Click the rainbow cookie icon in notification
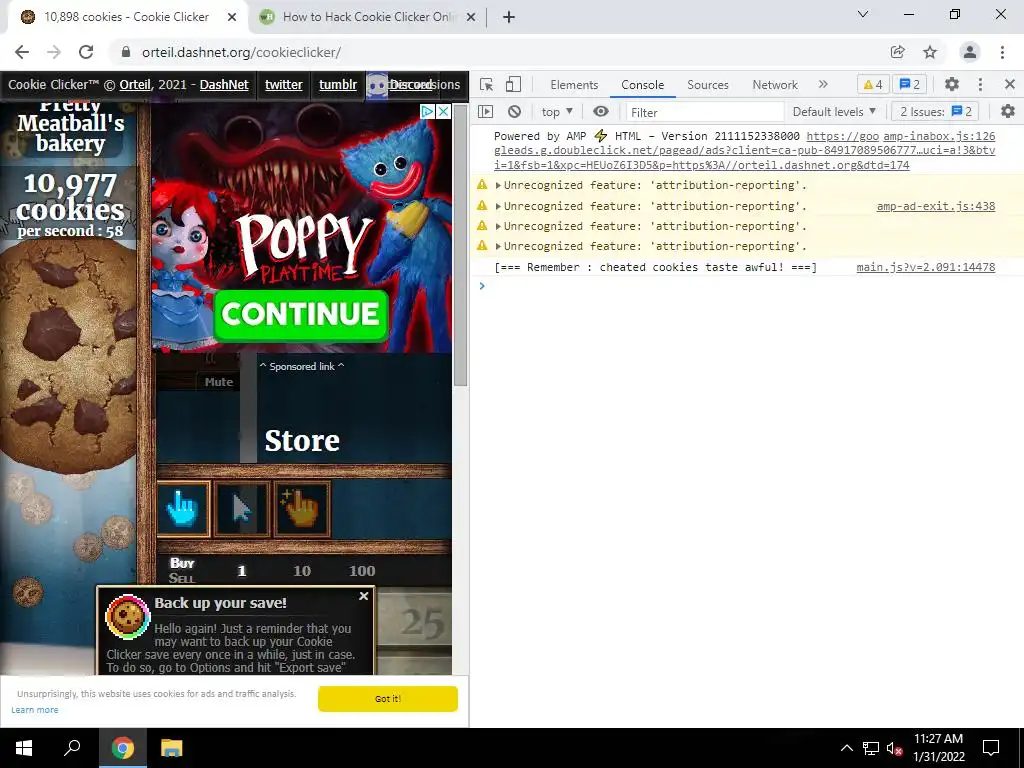 [x=128, y=616]
